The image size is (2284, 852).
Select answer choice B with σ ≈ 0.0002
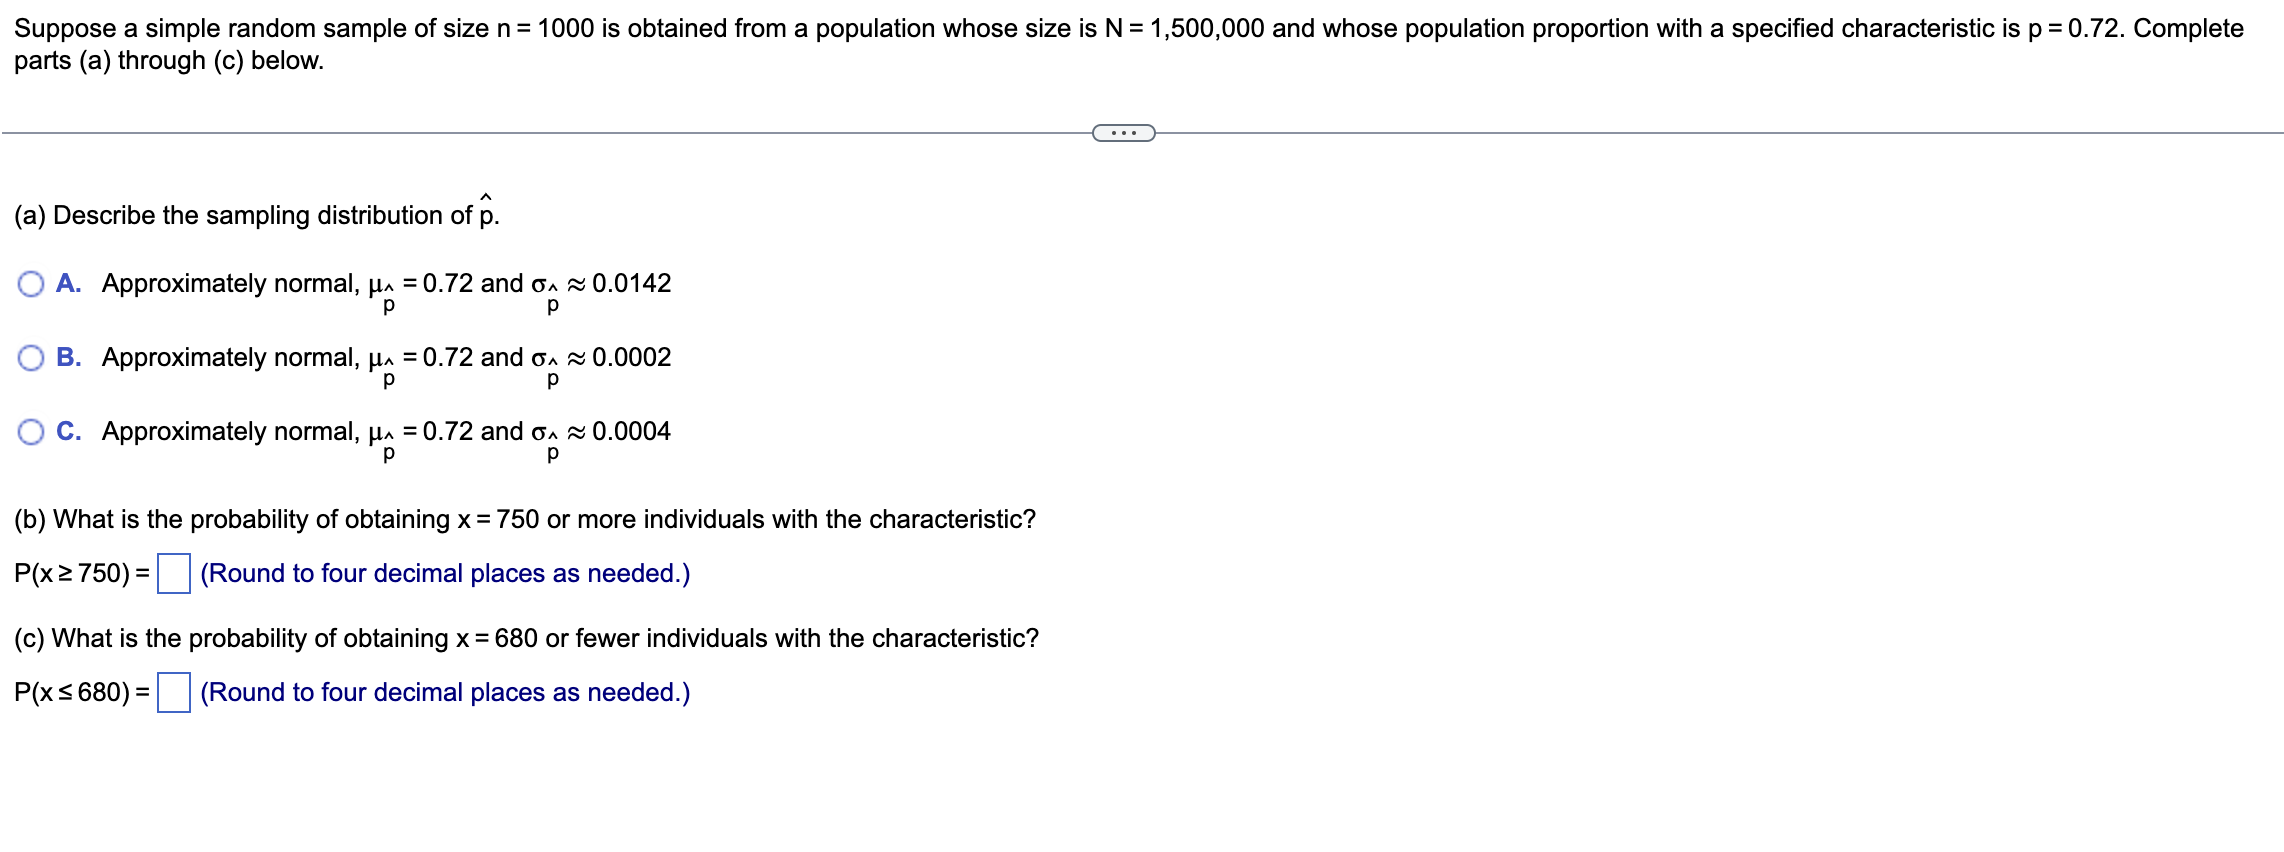pyautogui.click(x=31, y=358)
